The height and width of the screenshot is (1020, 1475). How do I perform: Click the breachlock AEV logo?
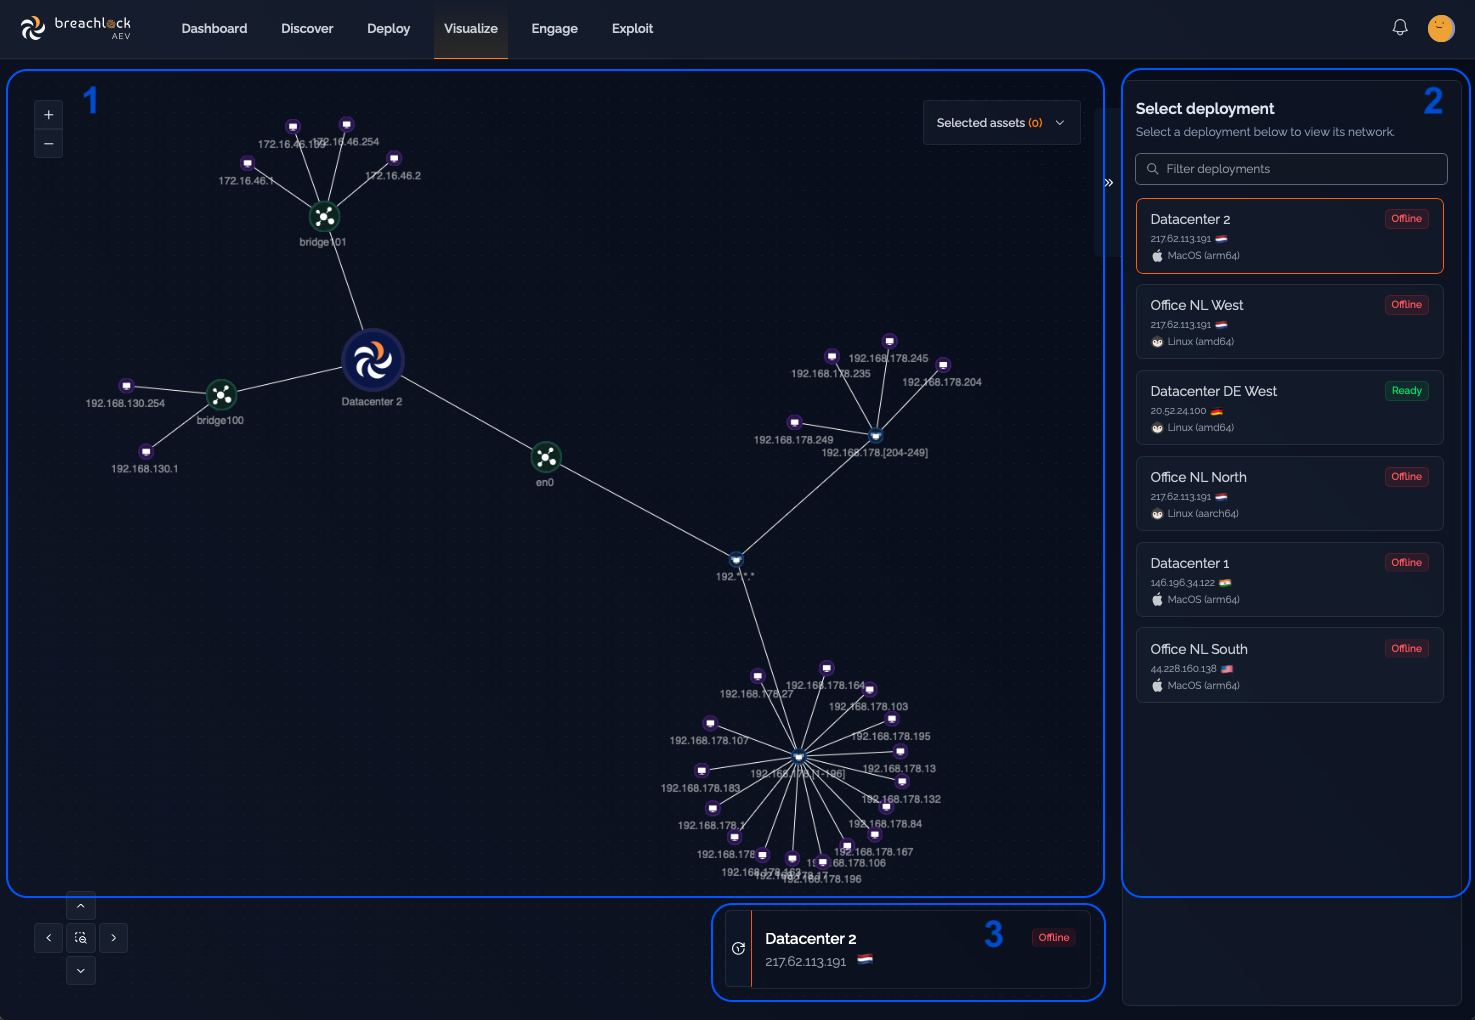76,28
